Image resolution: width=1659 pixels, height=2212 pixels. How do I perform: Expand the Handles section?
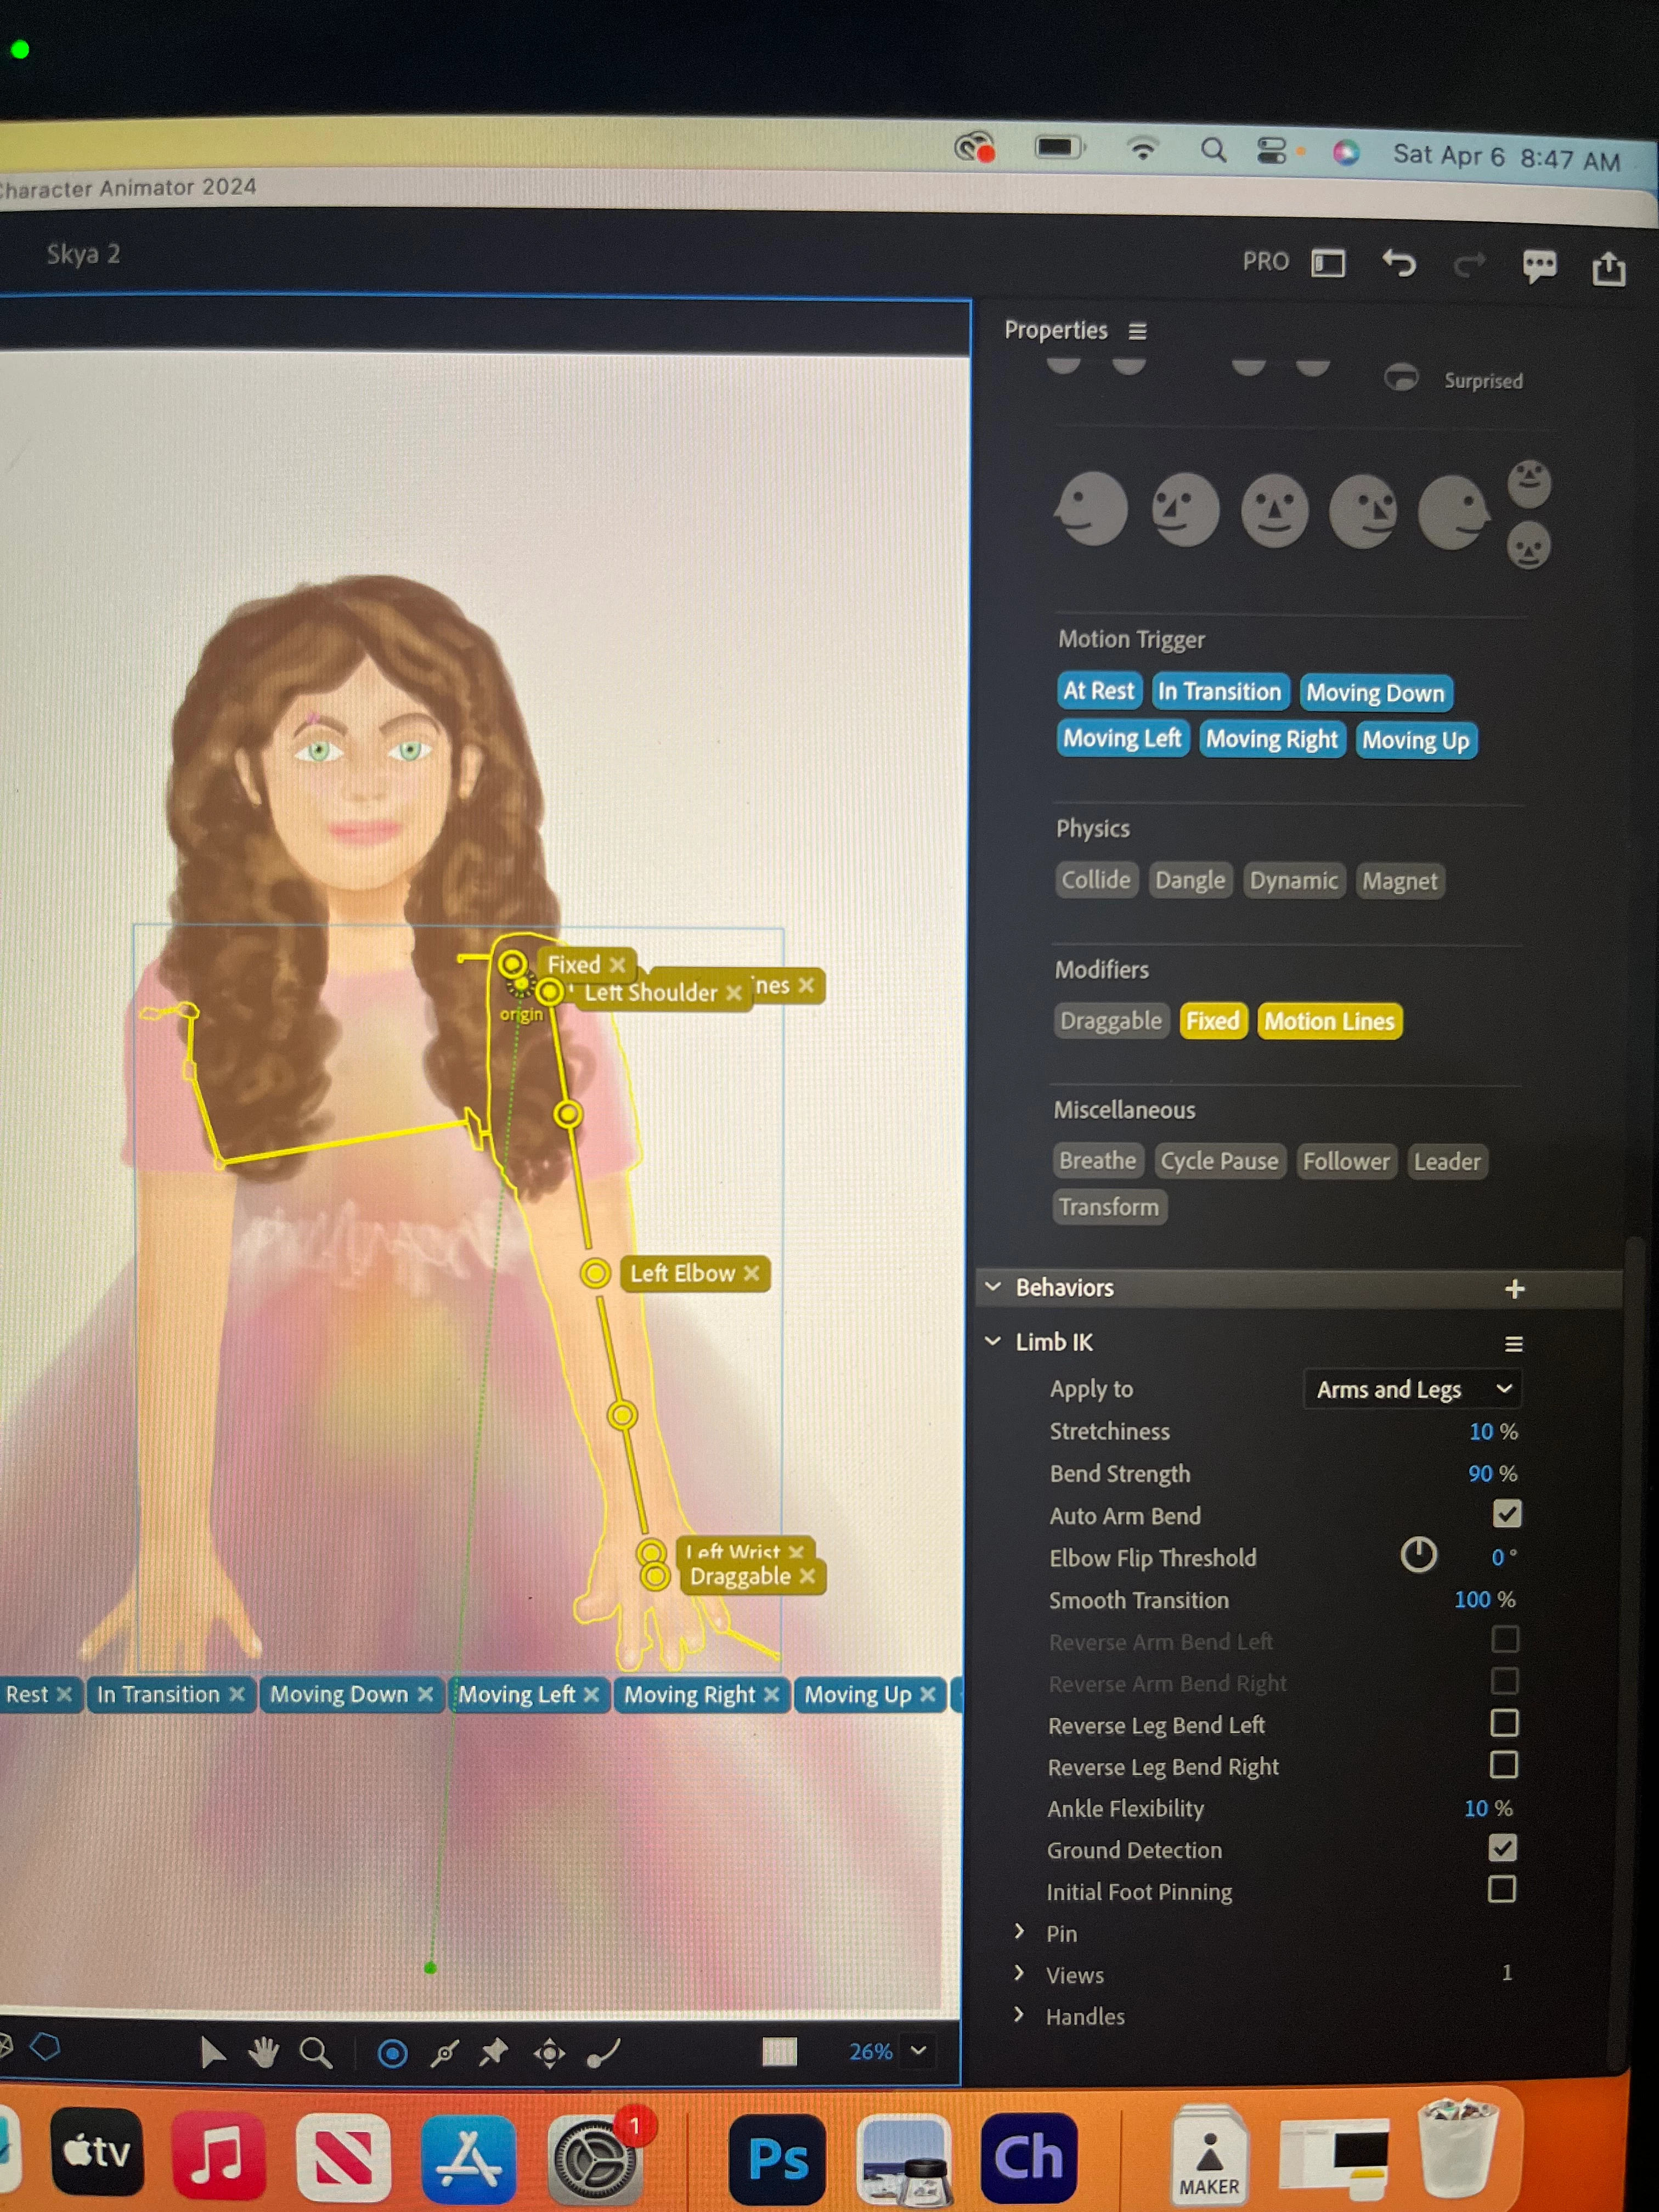[1019, 2014]
